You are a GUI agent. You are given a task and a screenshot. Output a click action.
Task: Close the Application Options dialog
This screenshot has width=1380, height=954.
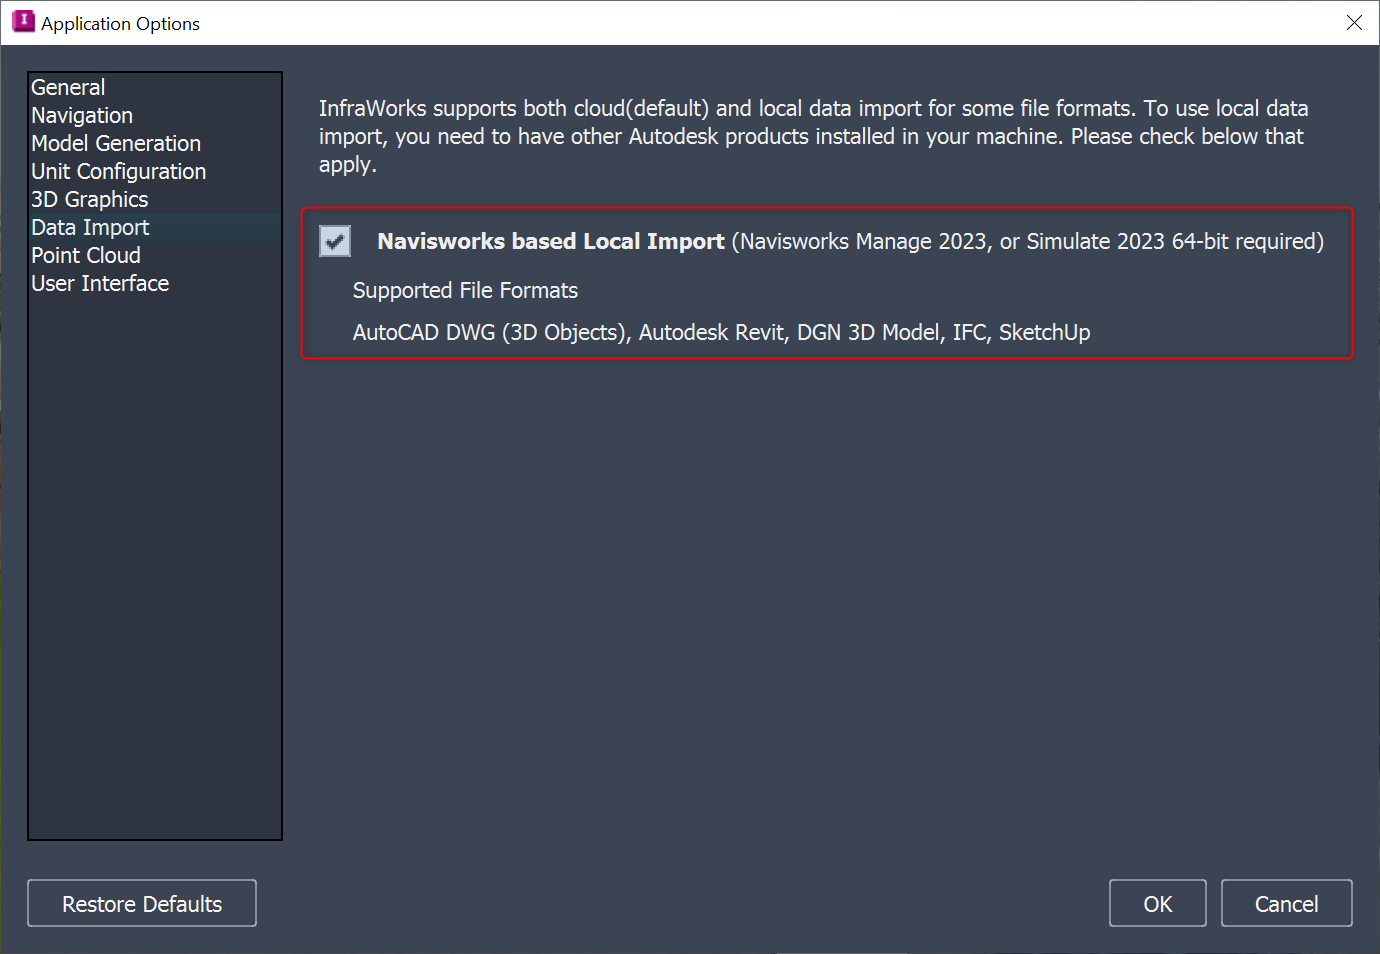coord(1354,22)
